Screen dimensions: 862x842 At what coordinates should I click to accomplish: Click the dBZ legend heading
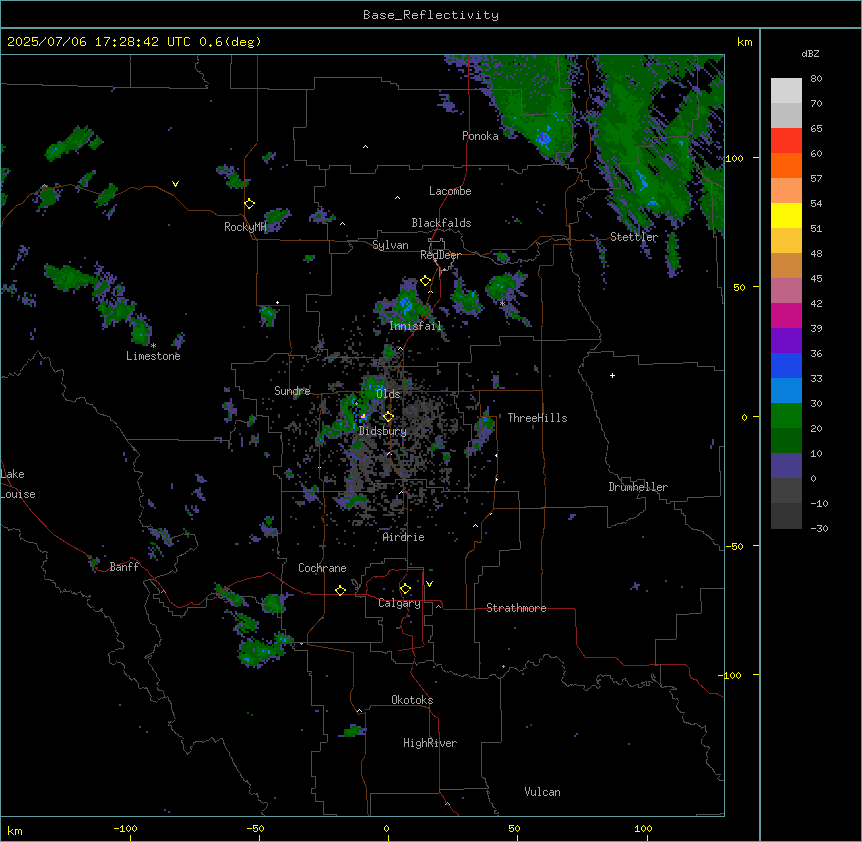810,54
